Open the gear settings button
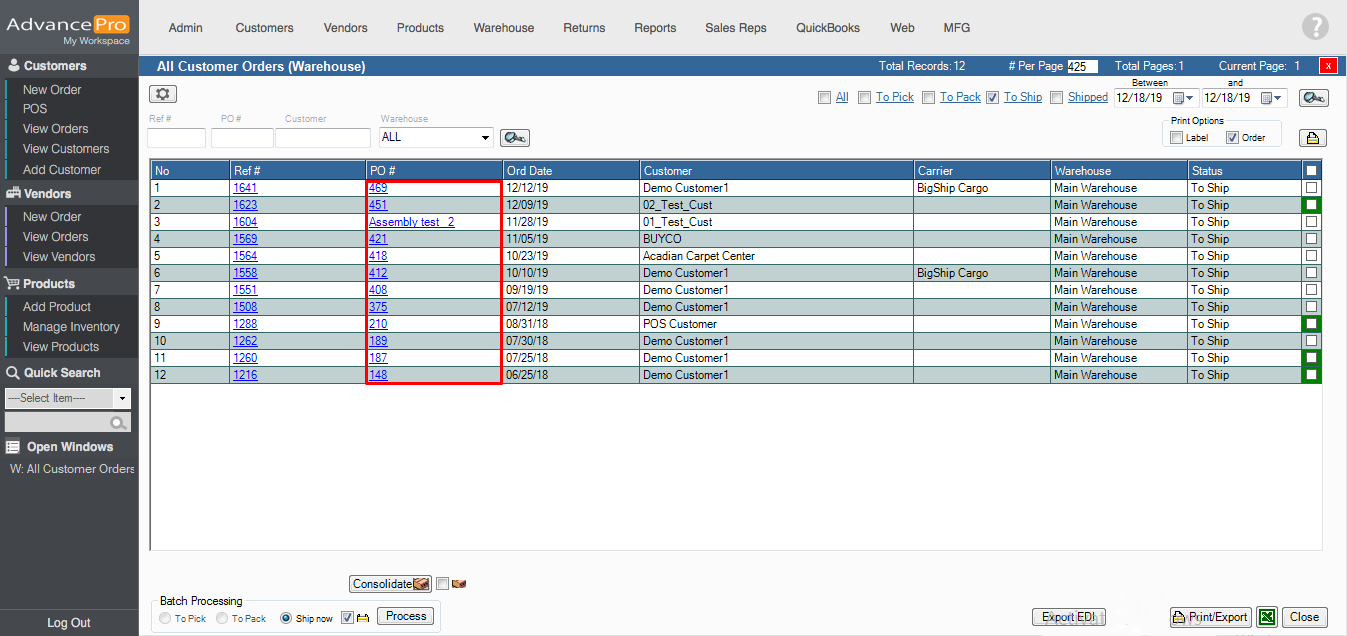Screen dimensions: 1347x636 click(x=163, y=94)
